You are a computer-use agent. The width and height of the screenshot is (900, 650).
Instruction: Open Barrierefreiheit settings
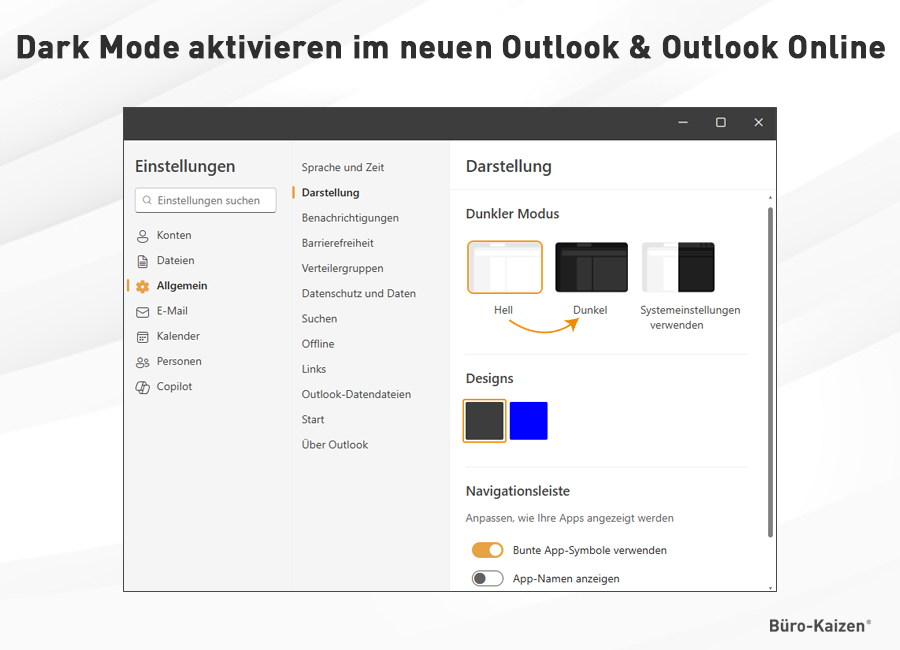[338, 243]
